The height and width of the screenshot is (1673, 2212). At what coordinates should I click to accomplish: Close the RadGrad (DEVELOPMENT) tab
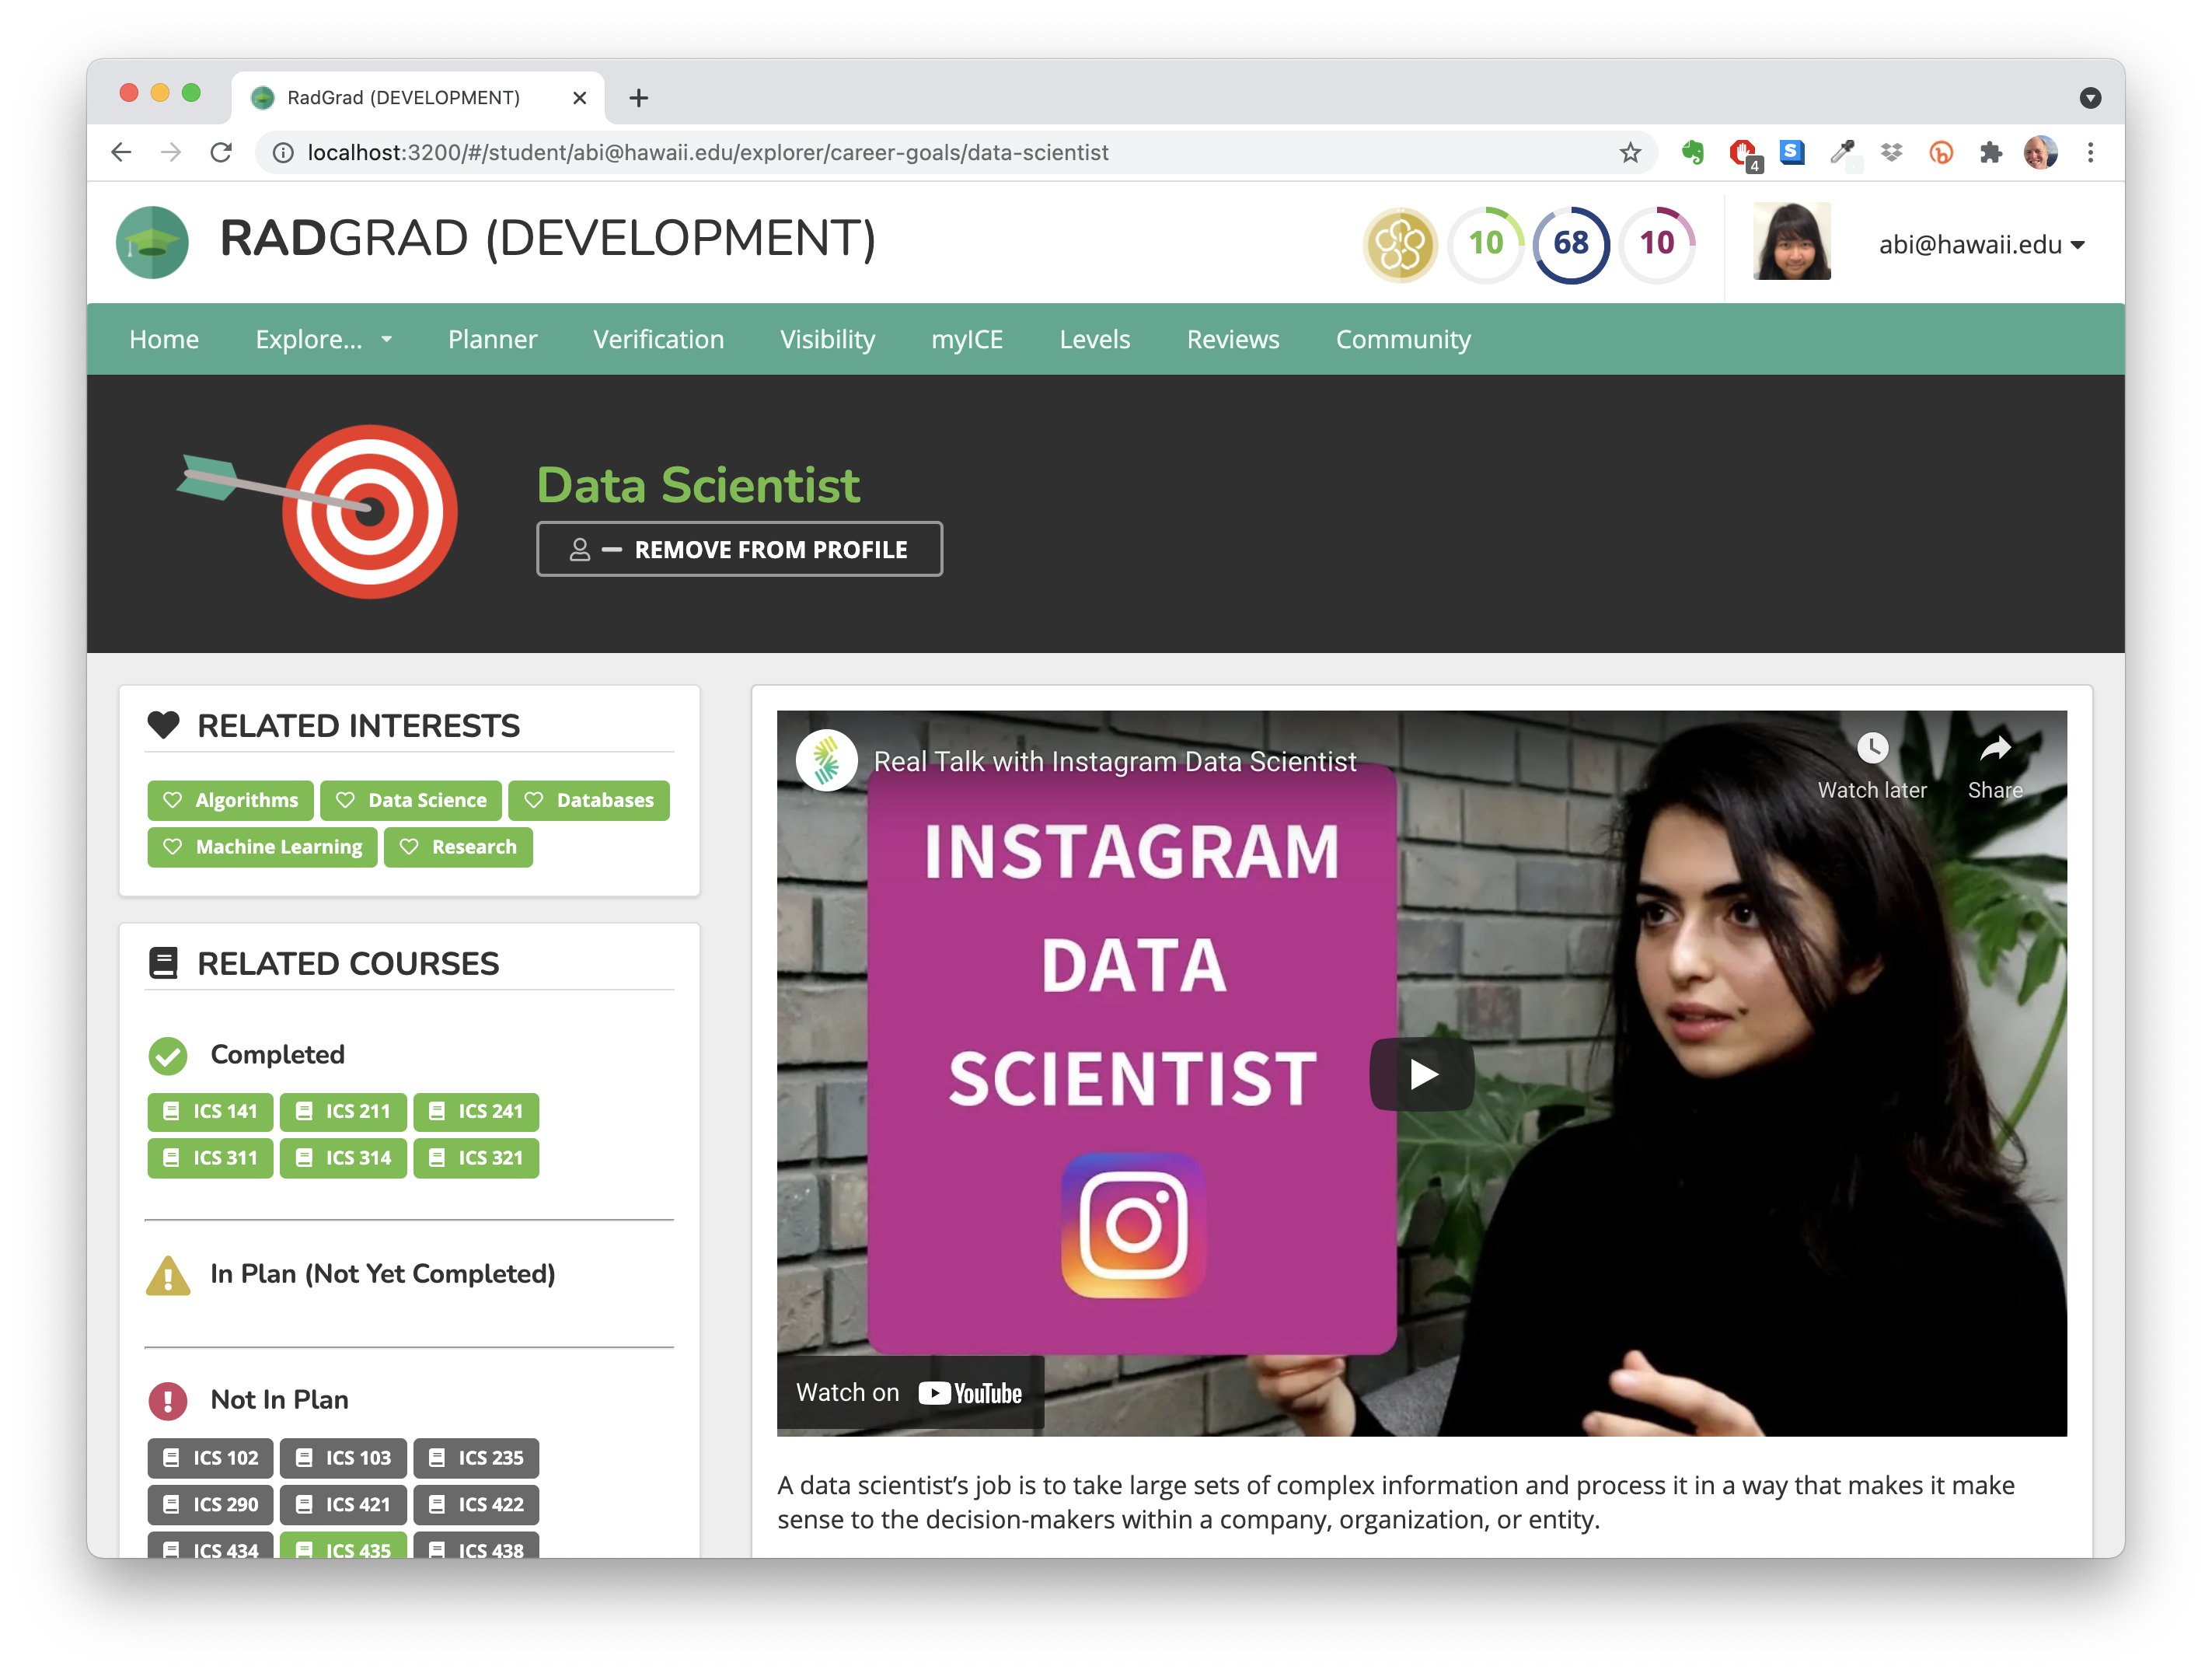(579, 98)
